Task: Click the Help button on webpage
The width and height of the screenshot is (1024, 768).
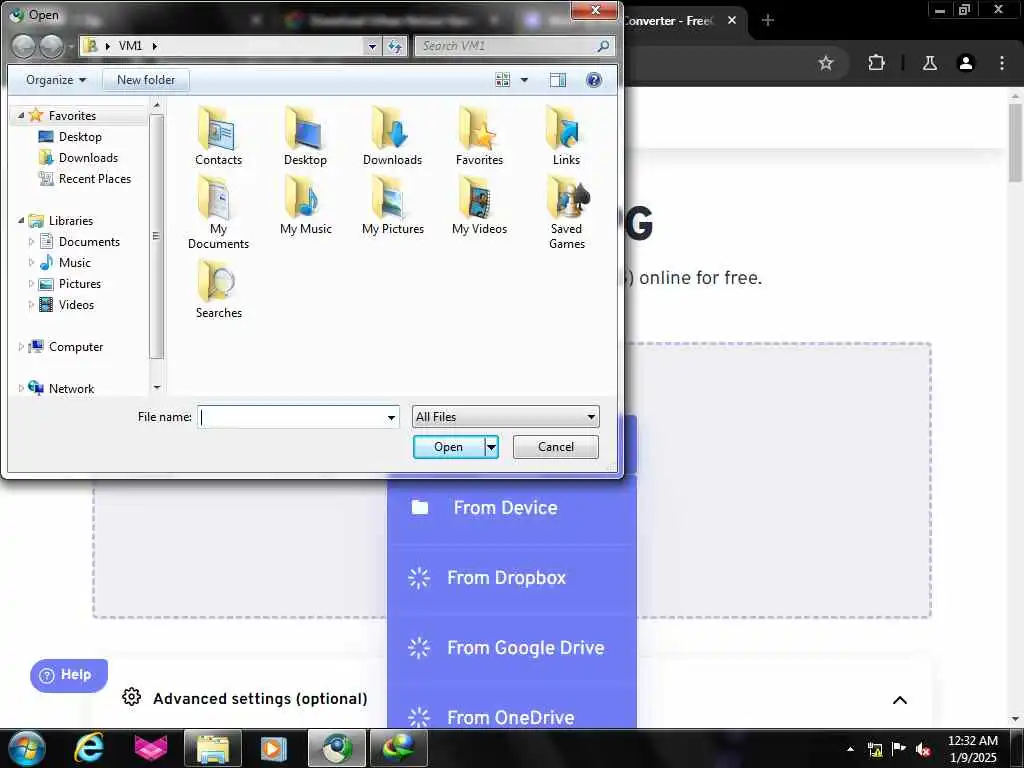Action: (x=69, y=675)
